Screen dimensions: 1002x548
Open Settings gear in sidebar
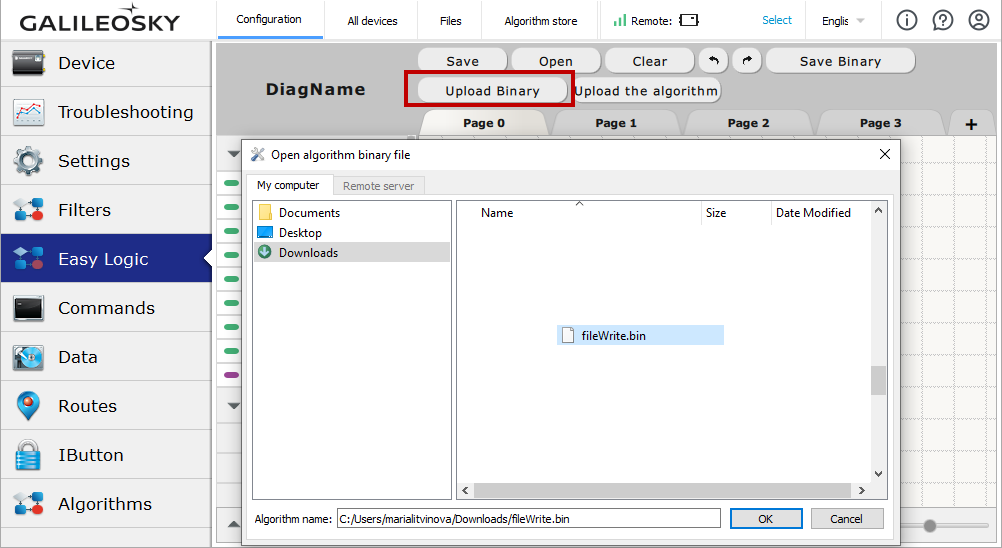point(106,161)
